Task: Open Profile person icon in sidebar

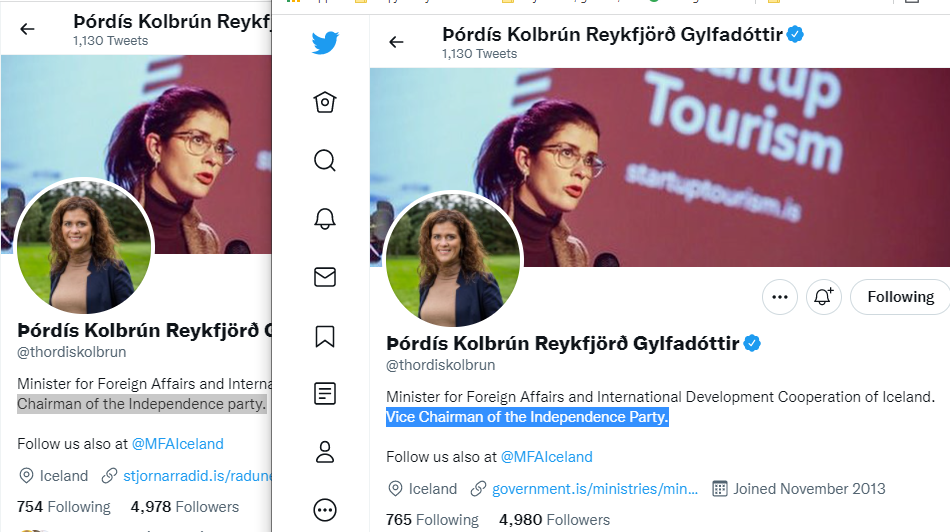Action: 325,452
